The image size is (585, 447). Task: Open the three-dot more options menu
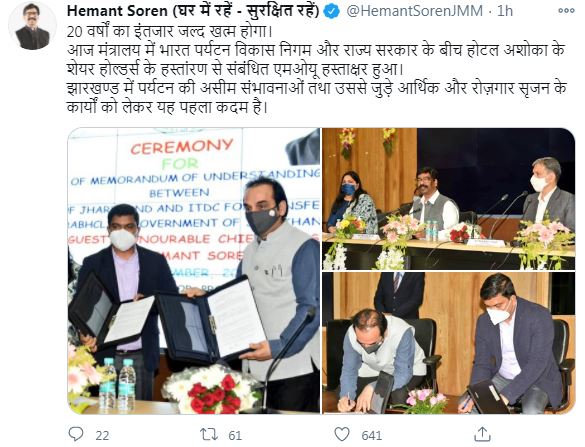(x=566, y=11)
